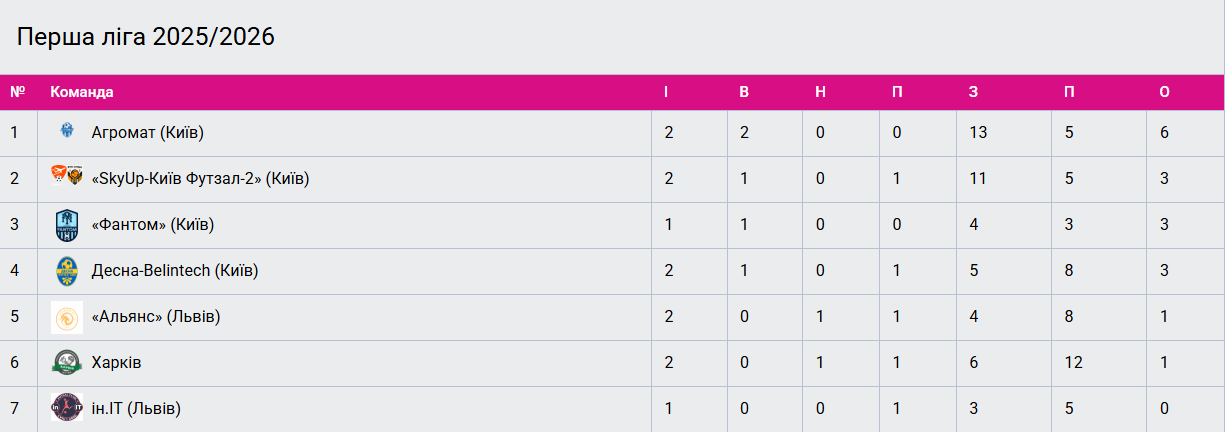
Task: Click the Десна-Belintech team logo
Action: point(67,270)
